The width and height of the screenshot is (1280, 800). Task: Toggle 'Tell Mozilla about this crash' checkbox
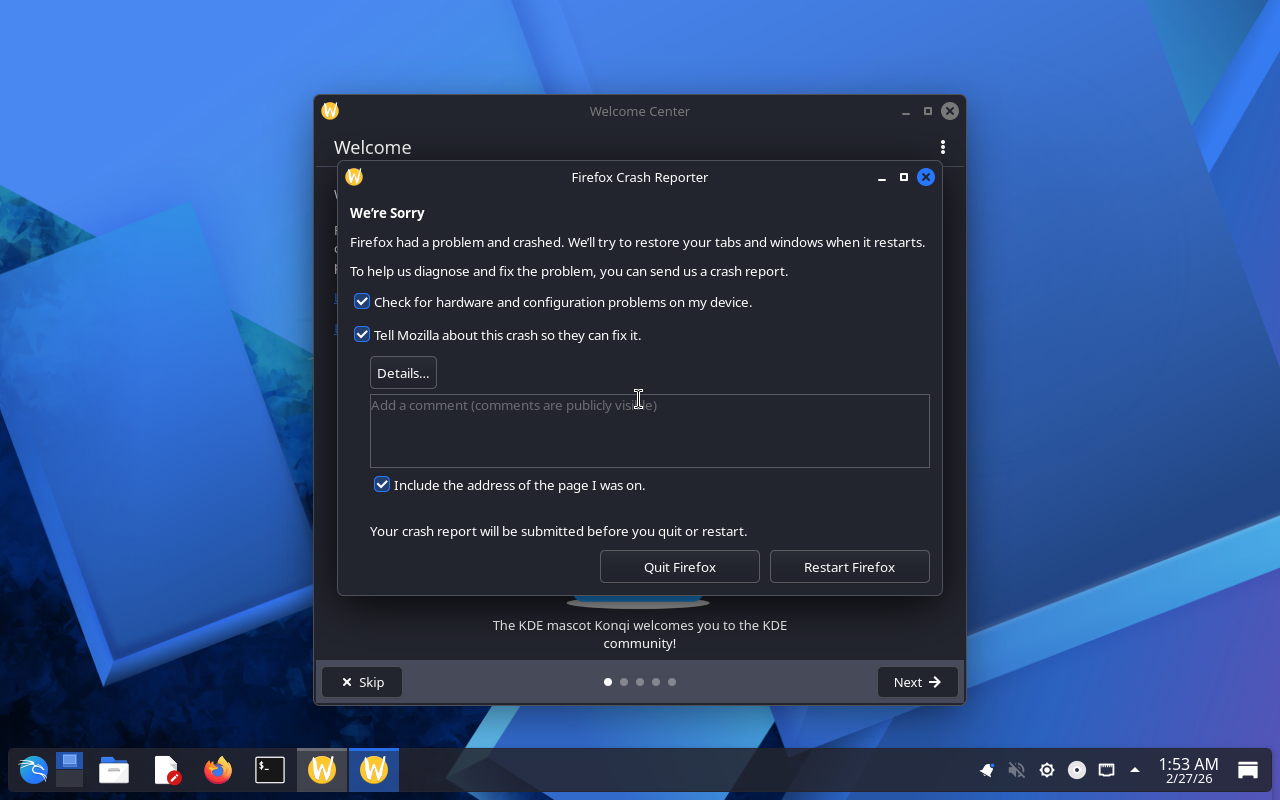coord(362,335)
